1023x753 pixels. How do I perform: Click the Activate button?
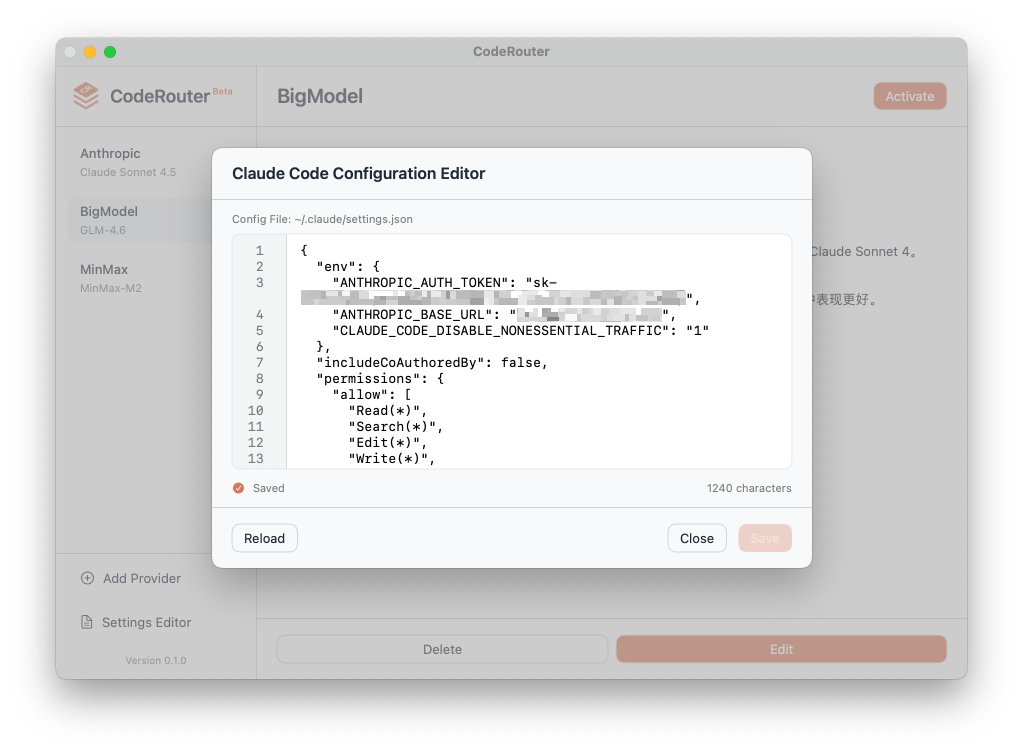tap(908, 96)
